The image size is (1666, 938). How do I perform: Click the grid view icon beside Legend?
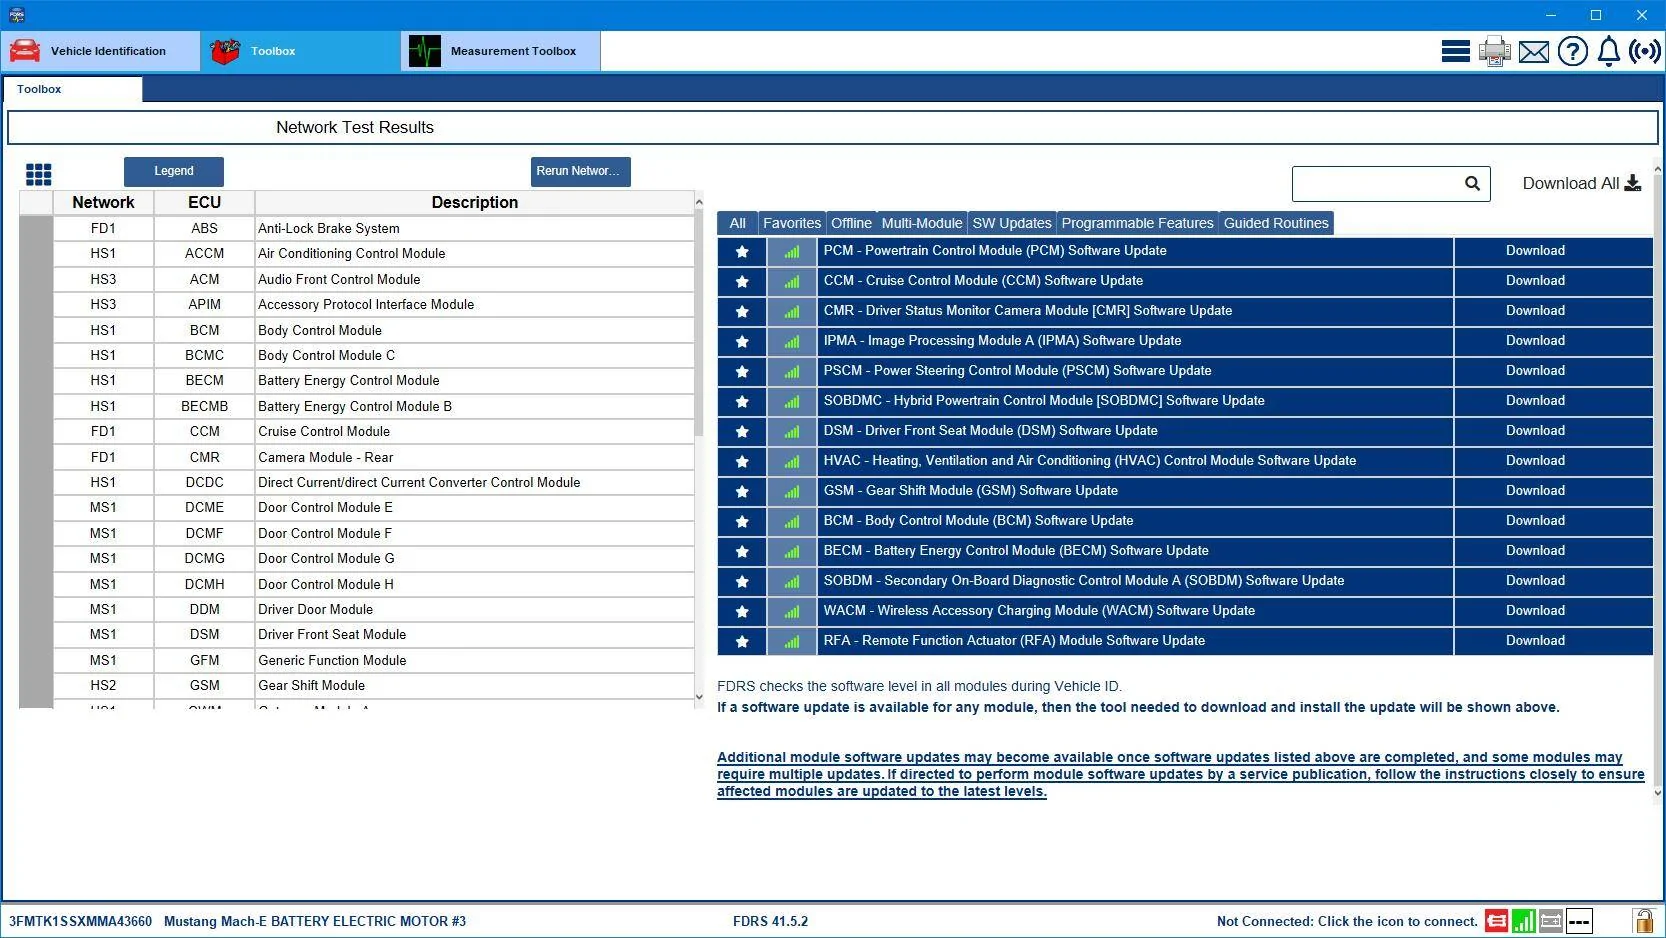[x=39, y=175]
